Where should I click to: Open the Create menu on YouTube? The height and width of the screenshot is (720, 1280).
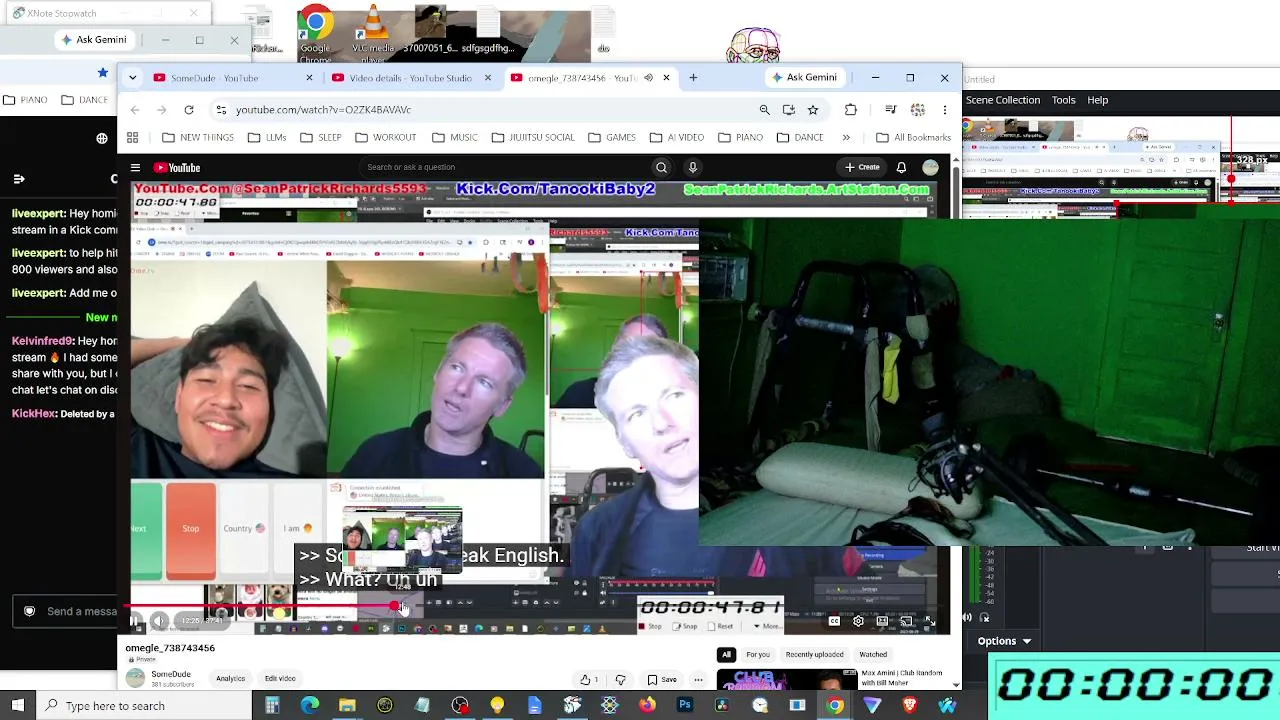[862, 168]
